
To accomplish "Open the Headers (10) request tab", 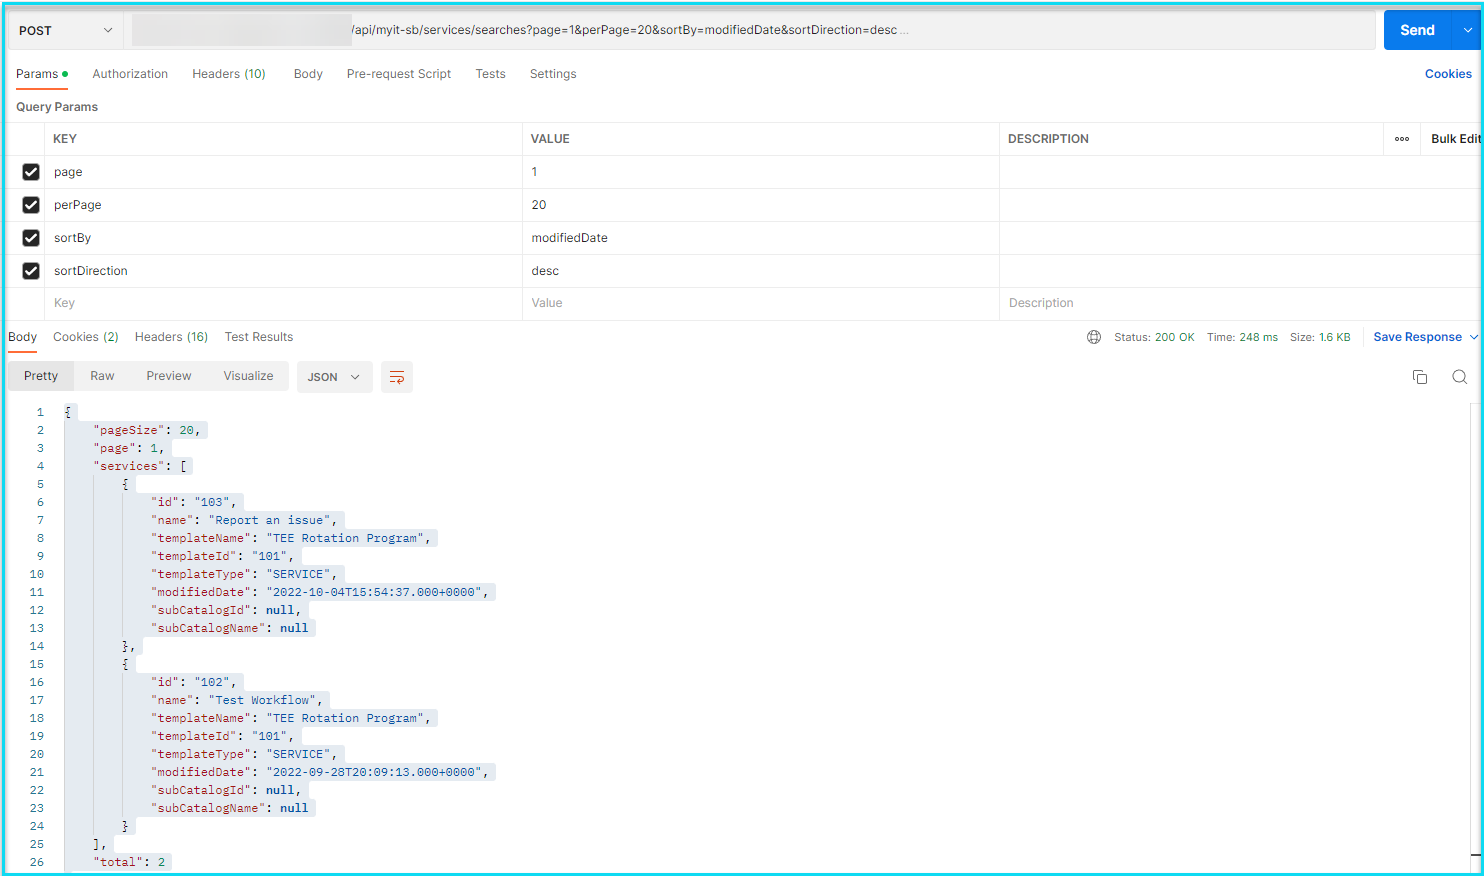I will click(228, 74).
